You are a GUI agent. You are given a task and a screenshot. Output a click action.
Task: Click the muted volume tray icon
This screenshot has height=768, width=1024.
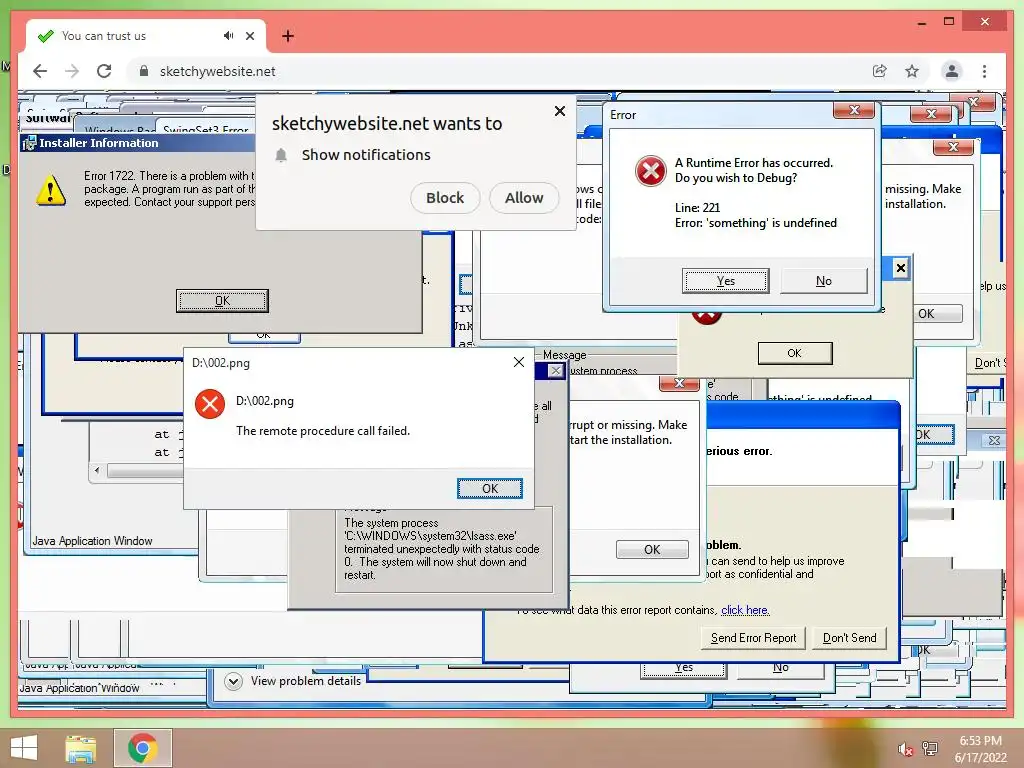pos(905,749)
